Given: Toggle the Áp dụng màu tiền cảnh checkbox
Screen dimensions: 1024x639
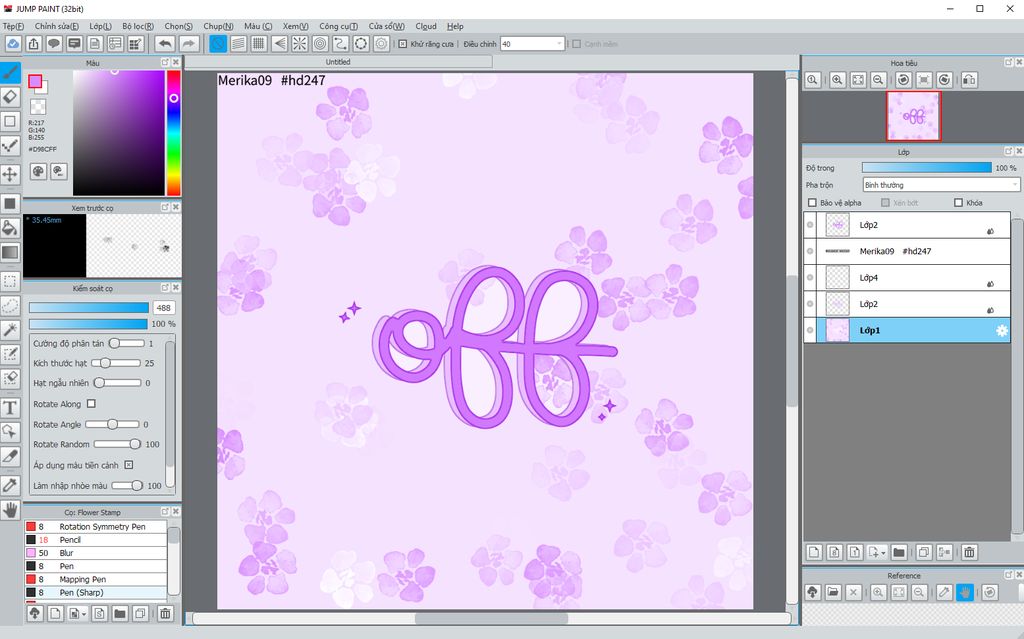Looking at the screenshot, I should [x=129, y=465].
